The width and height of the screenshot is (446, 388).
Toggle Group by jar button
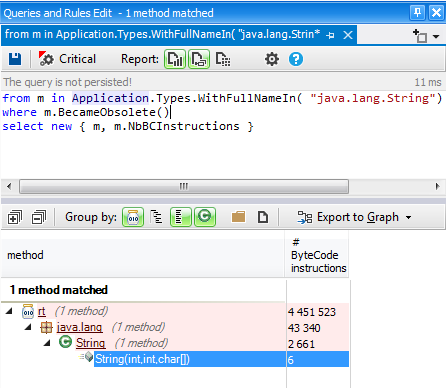[x=133, y=217]
